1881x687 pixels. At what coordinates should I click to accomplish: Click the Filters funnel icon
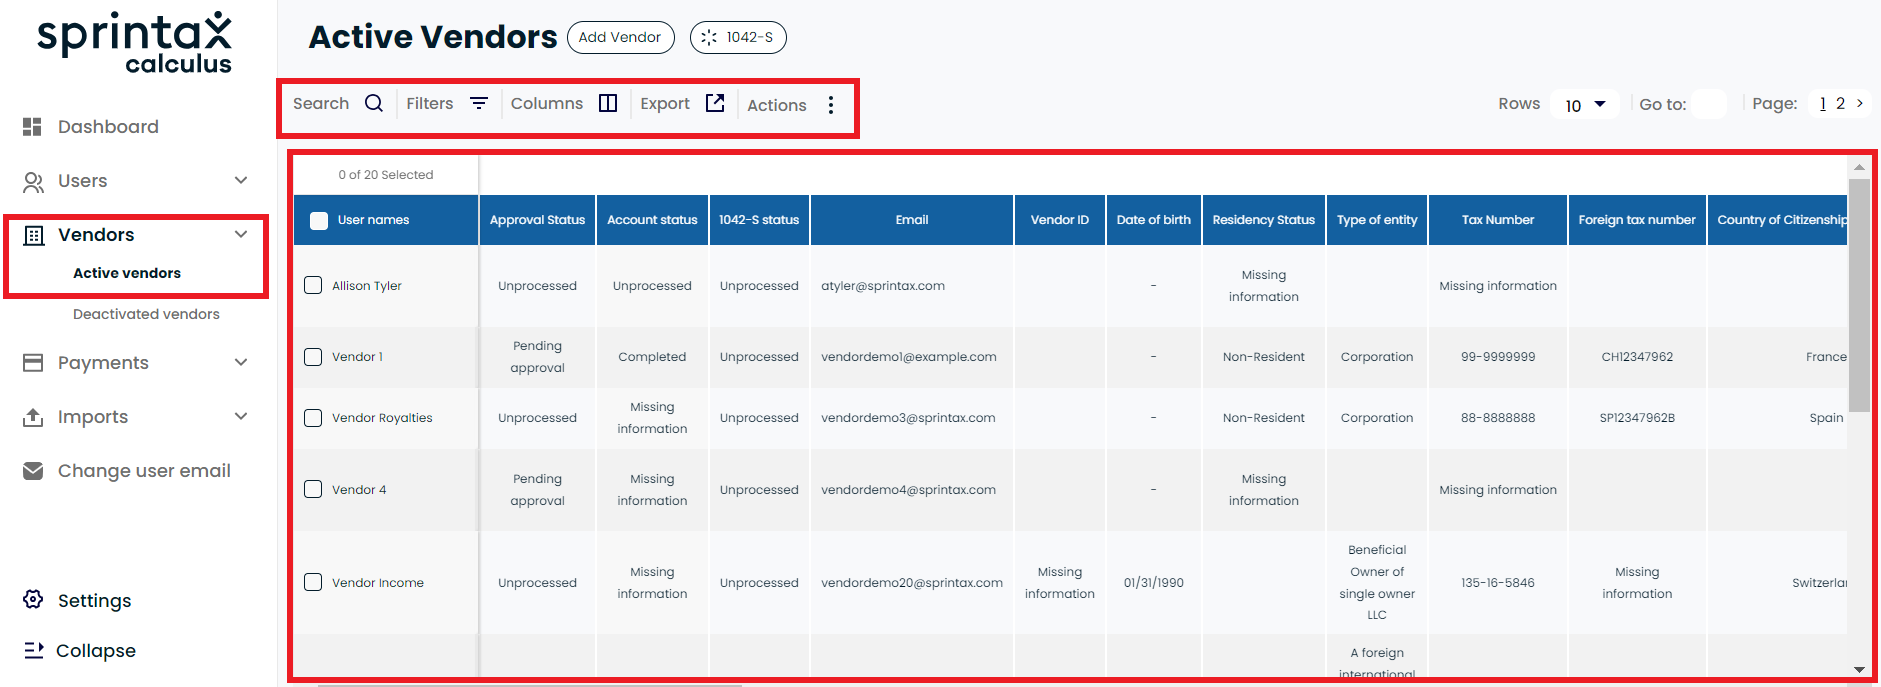tap(479, 103)
